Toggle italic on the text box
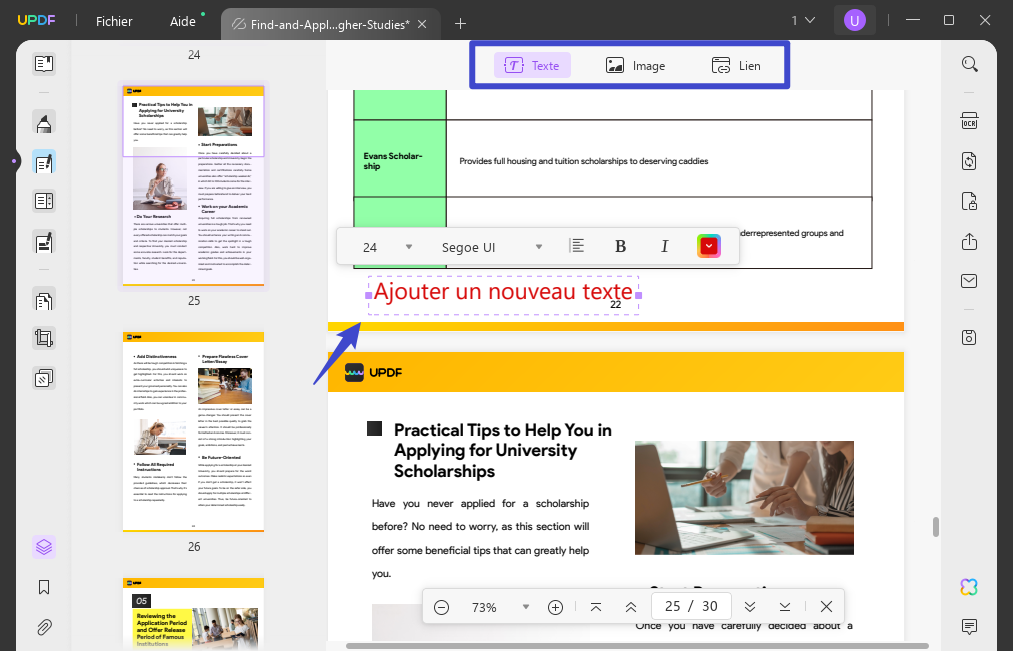The width and height of the screenshot is (1013, 651). tap(664, 246)
